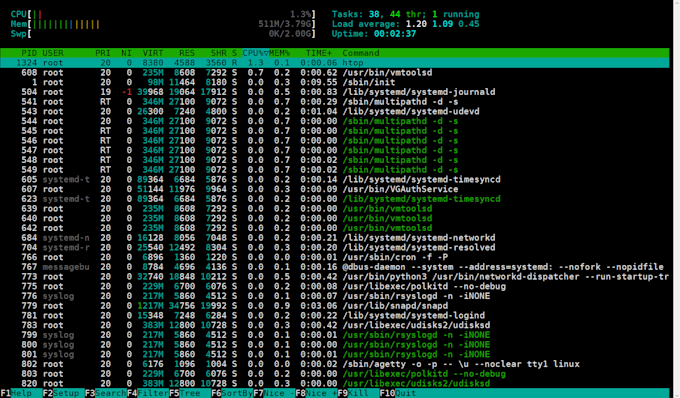This screenshot has height=398, width=680.
Task: Click F4 Filter in the bottom bar
Action: click(x=147, y=393)
